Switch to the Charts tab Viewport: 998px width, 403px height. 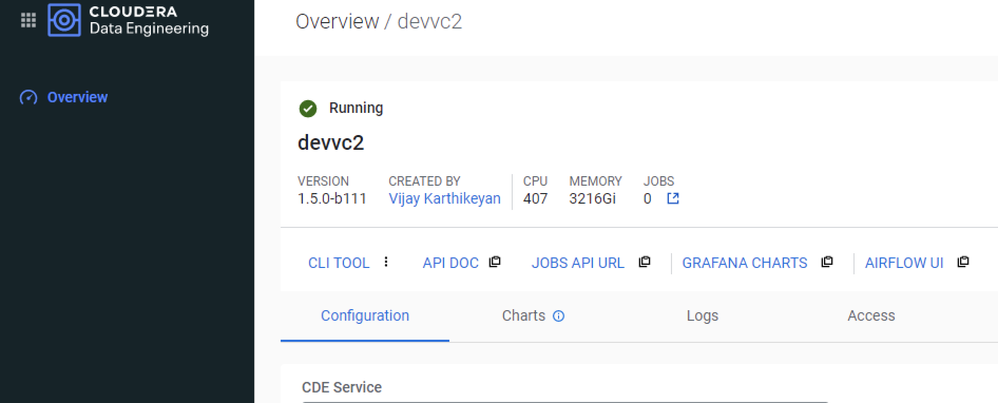524,315
